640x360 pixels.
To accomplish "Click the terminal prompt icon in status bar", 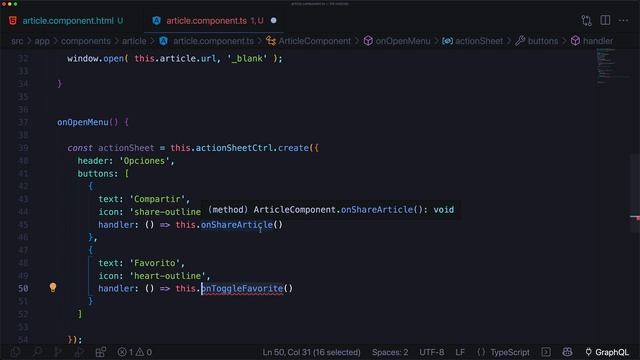I will tap(546, 352).
